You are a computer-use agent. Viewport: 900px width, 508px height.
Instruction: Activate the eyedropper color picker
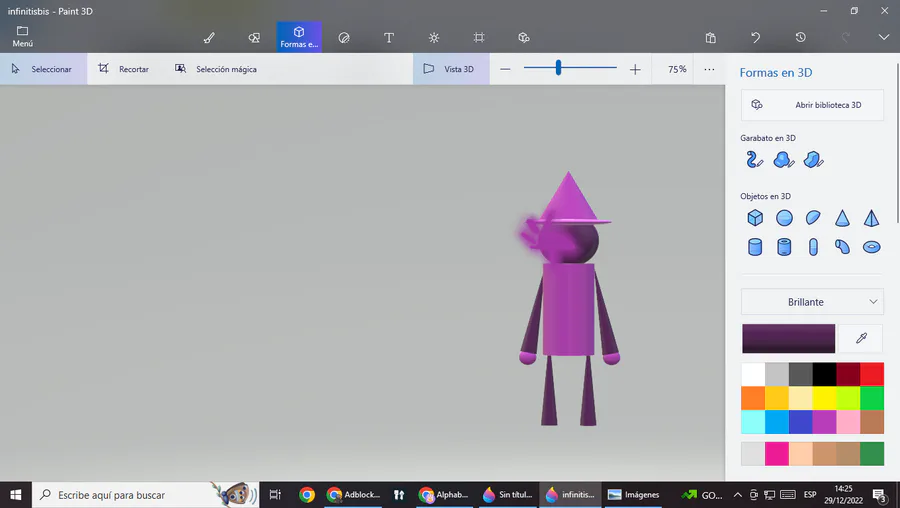pos(861,339)
